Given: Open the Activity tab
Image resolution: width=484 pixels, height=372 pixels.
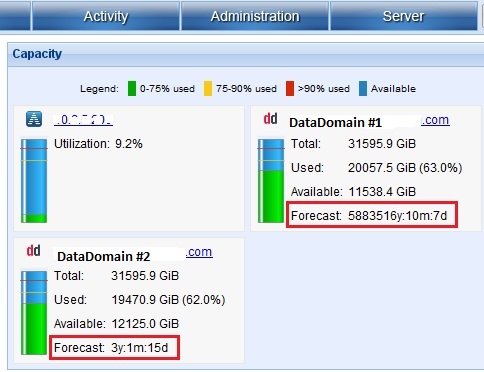Looking at the screenshot, I should coord(106,16).
